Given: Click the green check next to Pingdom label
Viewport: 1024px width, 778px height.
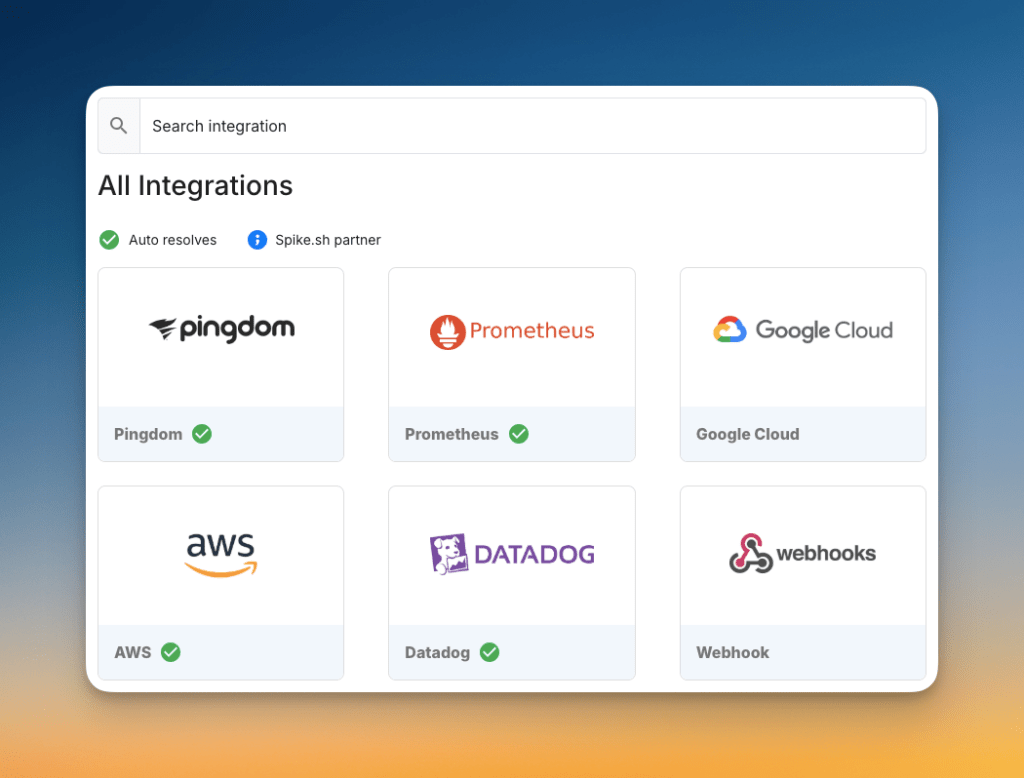Looking at the screenshot, I should point(201,434).
